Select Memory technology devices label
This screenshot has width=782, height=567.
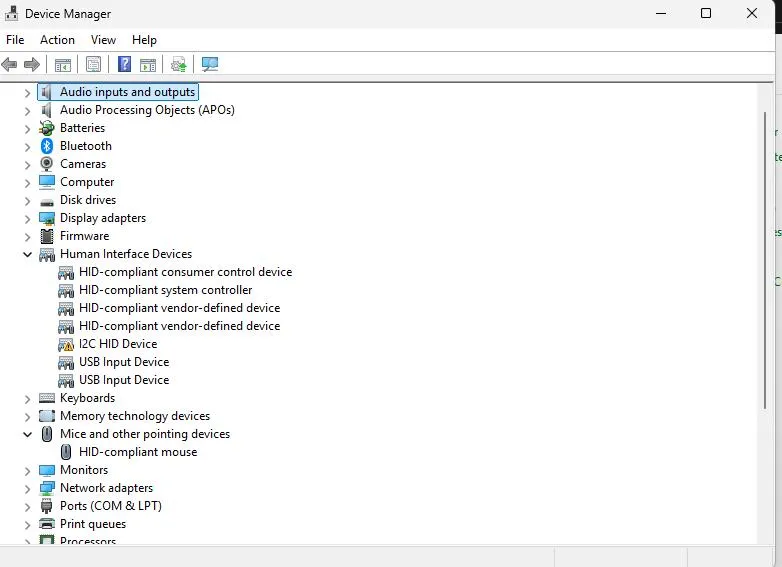(x=135, y=416)
